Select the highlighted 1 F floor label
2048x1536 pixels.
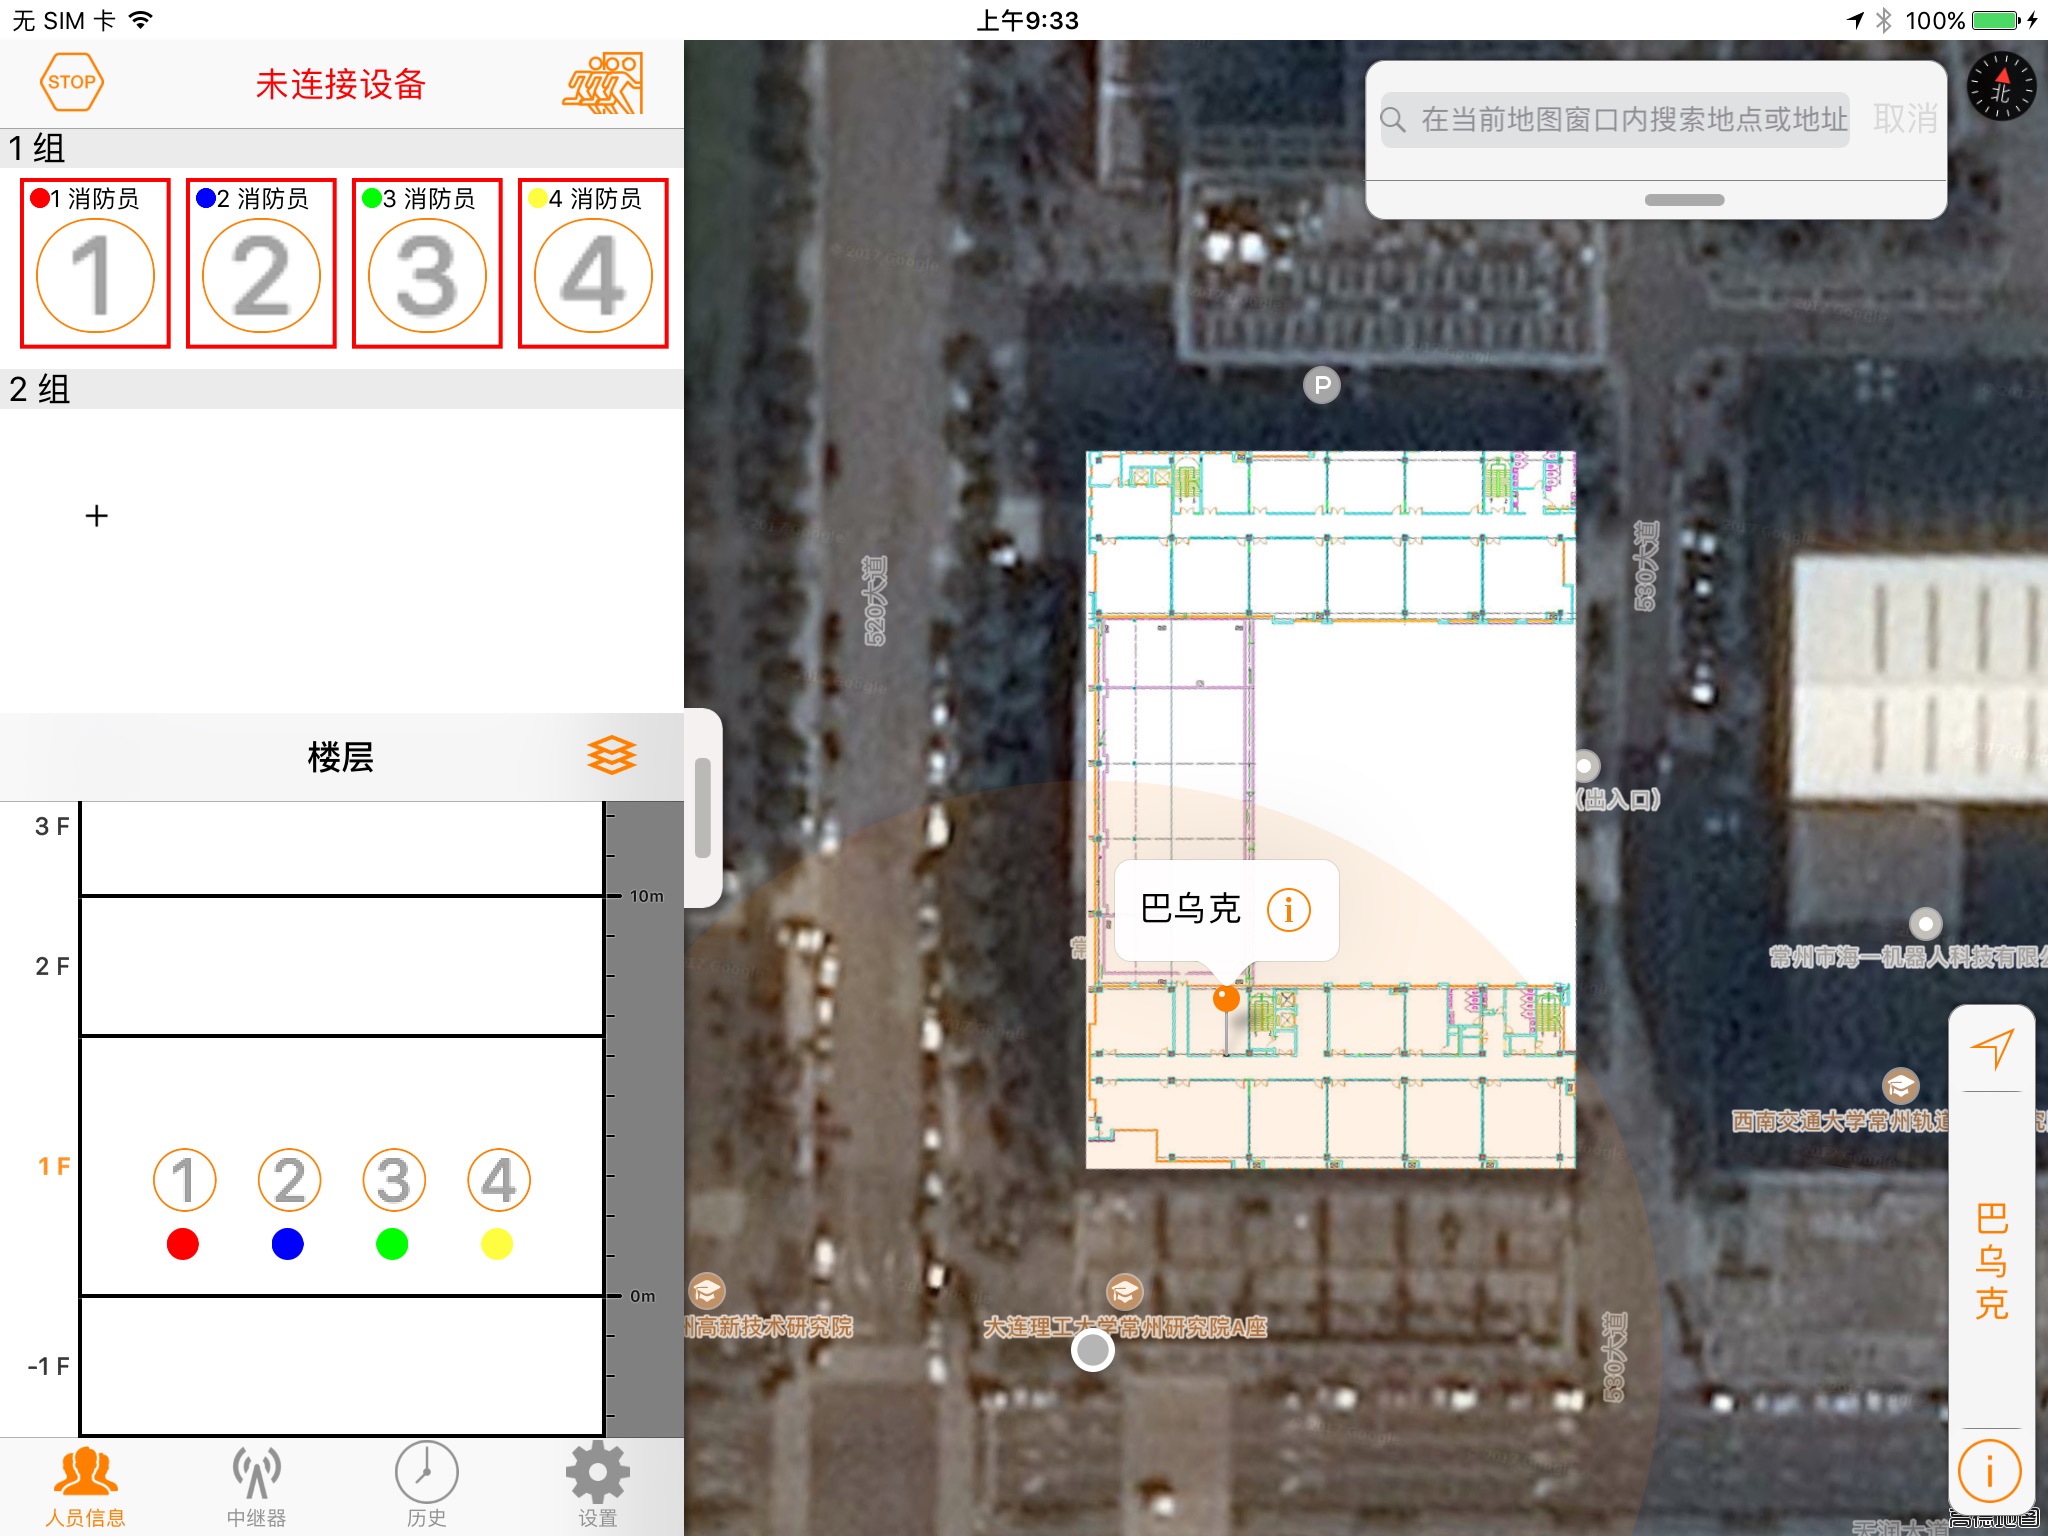(x=53, y=1166)
